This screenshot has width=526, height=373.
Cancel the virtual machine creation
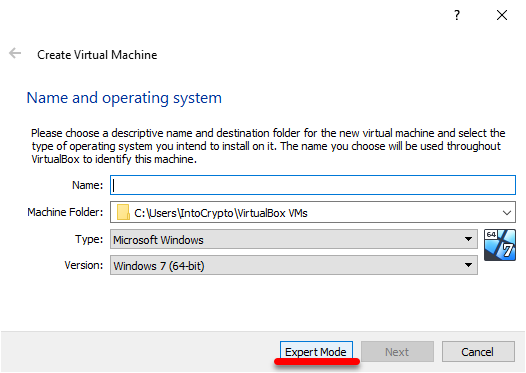tap(478, 352)
